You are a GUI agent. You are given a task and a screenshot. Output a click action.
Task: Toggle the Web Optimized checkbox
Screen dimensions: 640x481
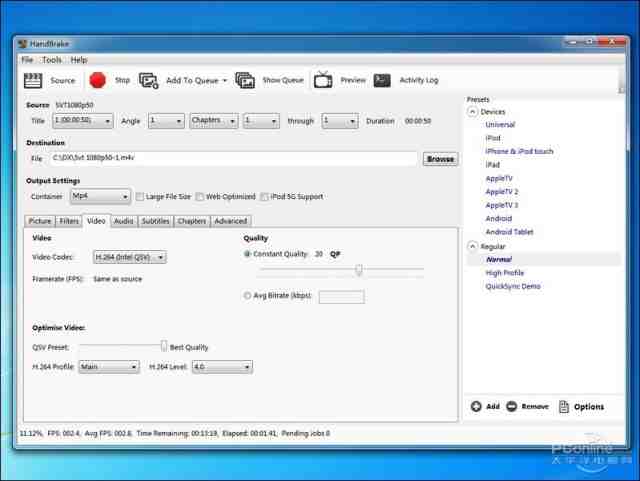click(x=200, y=197)
